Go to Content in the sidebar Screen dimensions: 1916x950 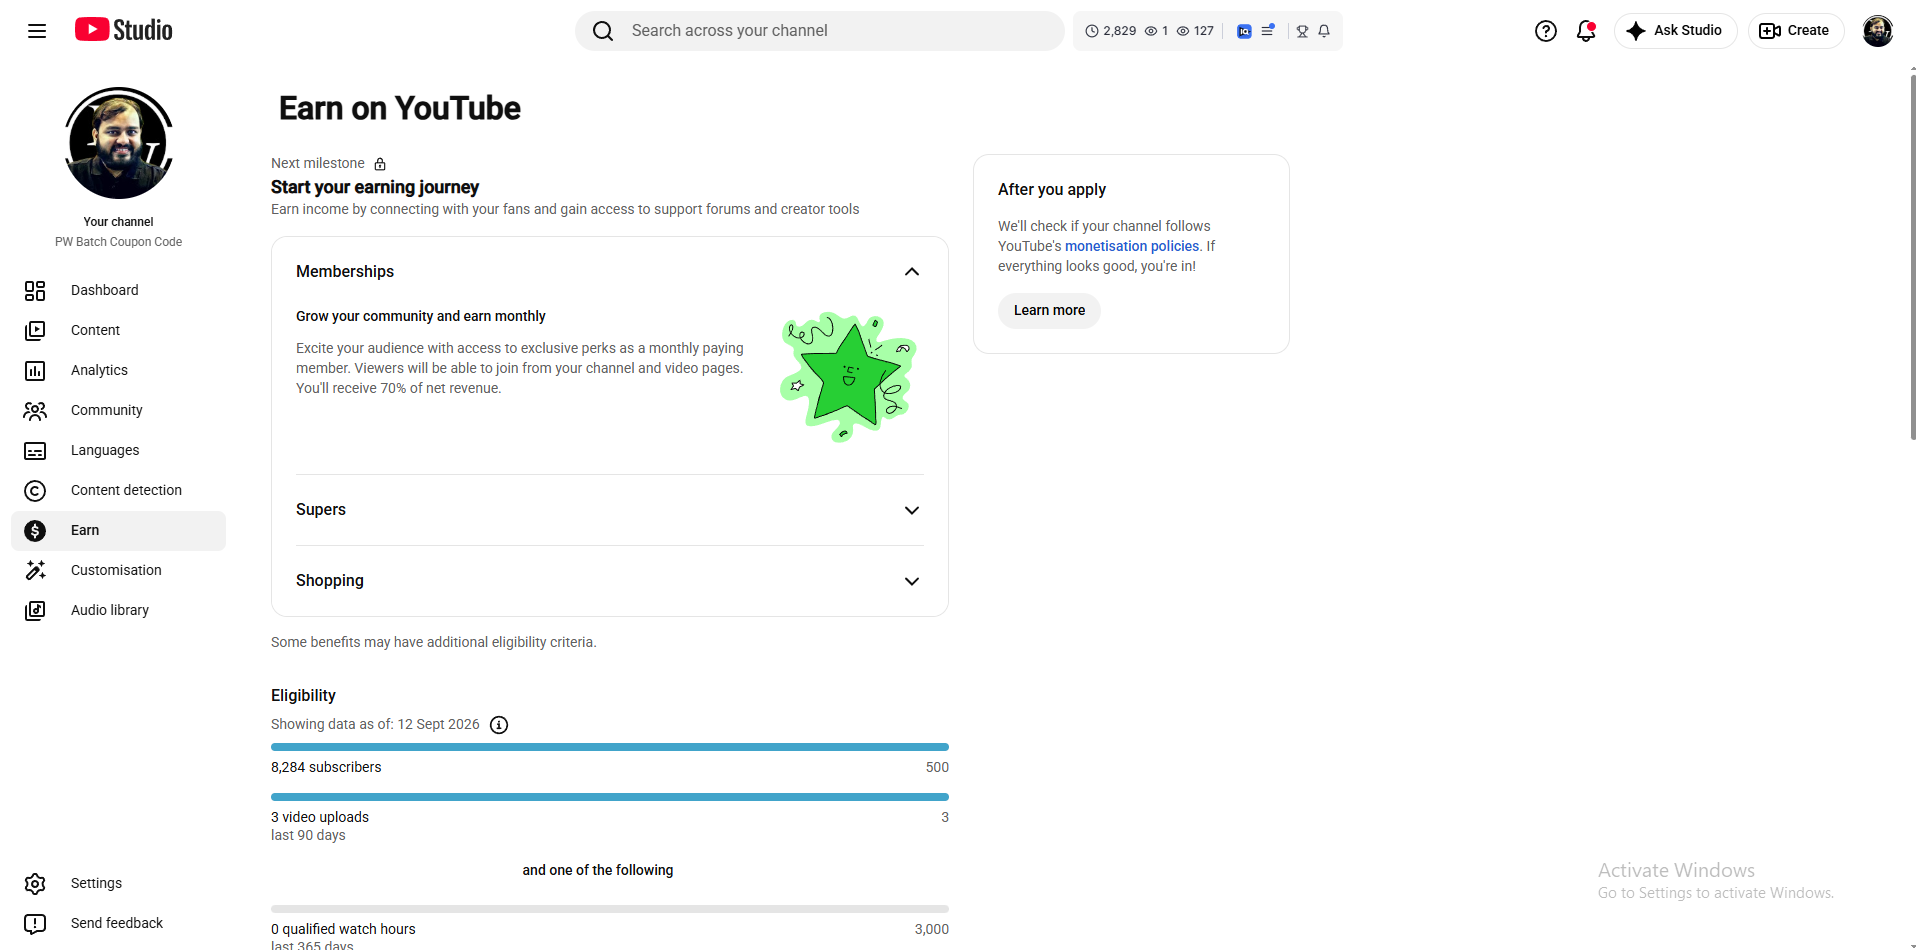click(118, 330)
